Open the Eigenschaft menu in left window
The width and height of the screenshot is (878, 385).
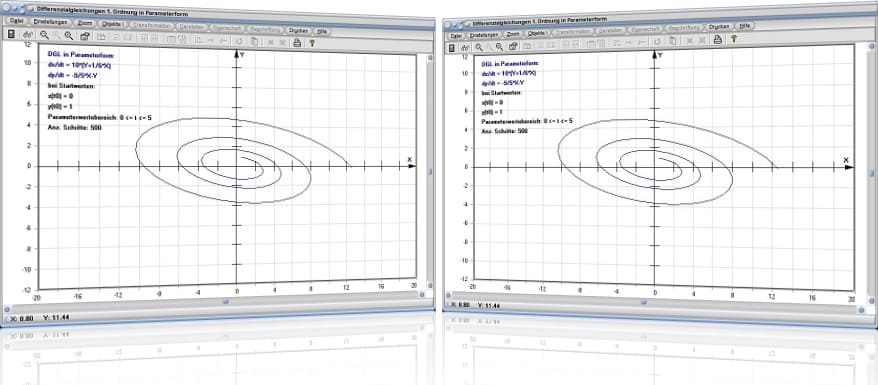[227, 28]
